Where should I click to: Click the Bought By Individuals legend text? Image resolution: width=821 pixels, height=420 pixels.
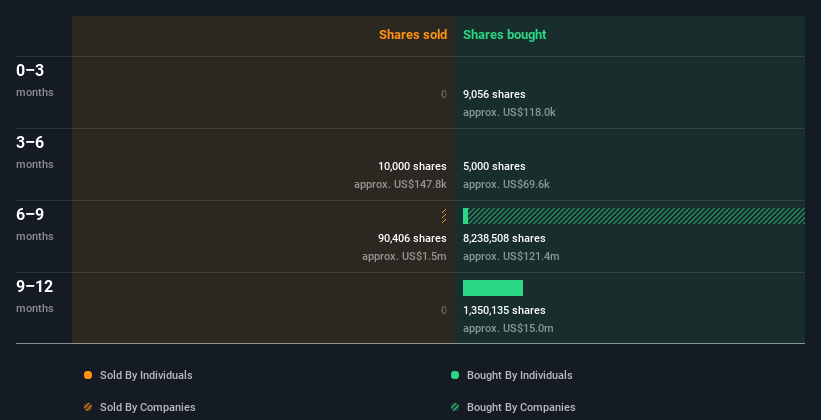pyautogui.click(x=519, y=375)
